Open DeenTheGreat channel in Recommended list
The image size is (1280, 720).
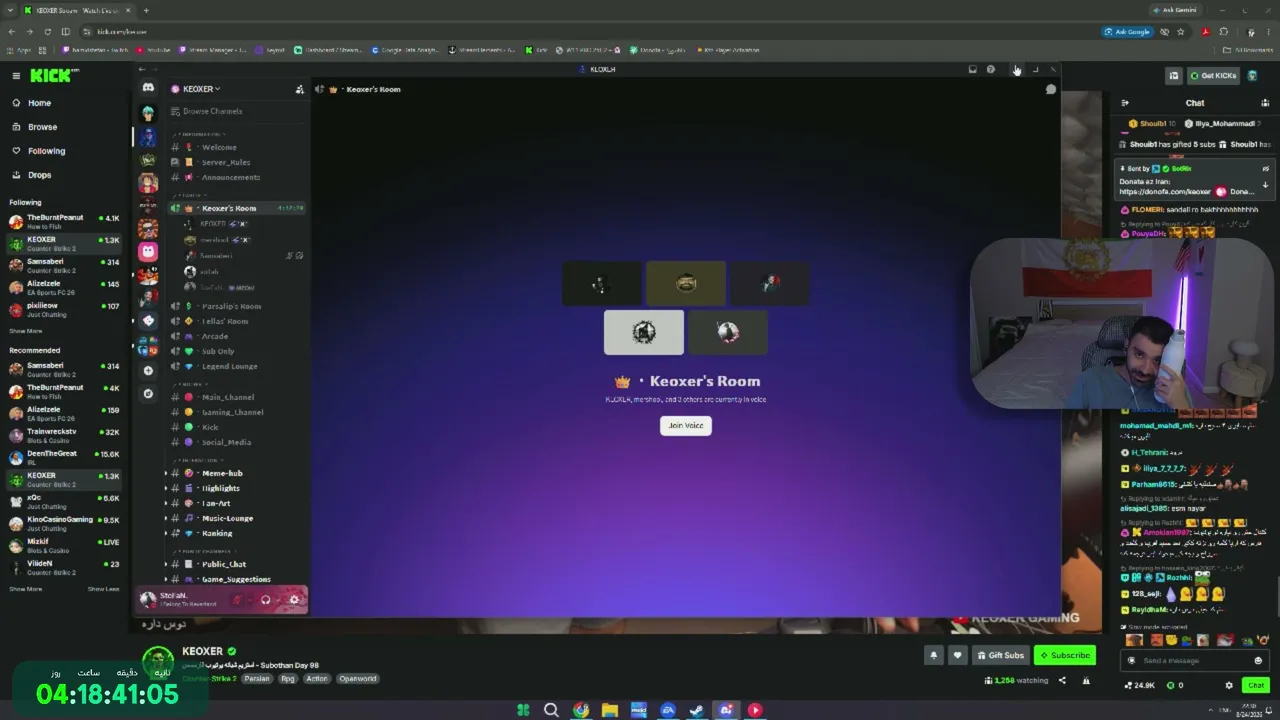point(64,458)
